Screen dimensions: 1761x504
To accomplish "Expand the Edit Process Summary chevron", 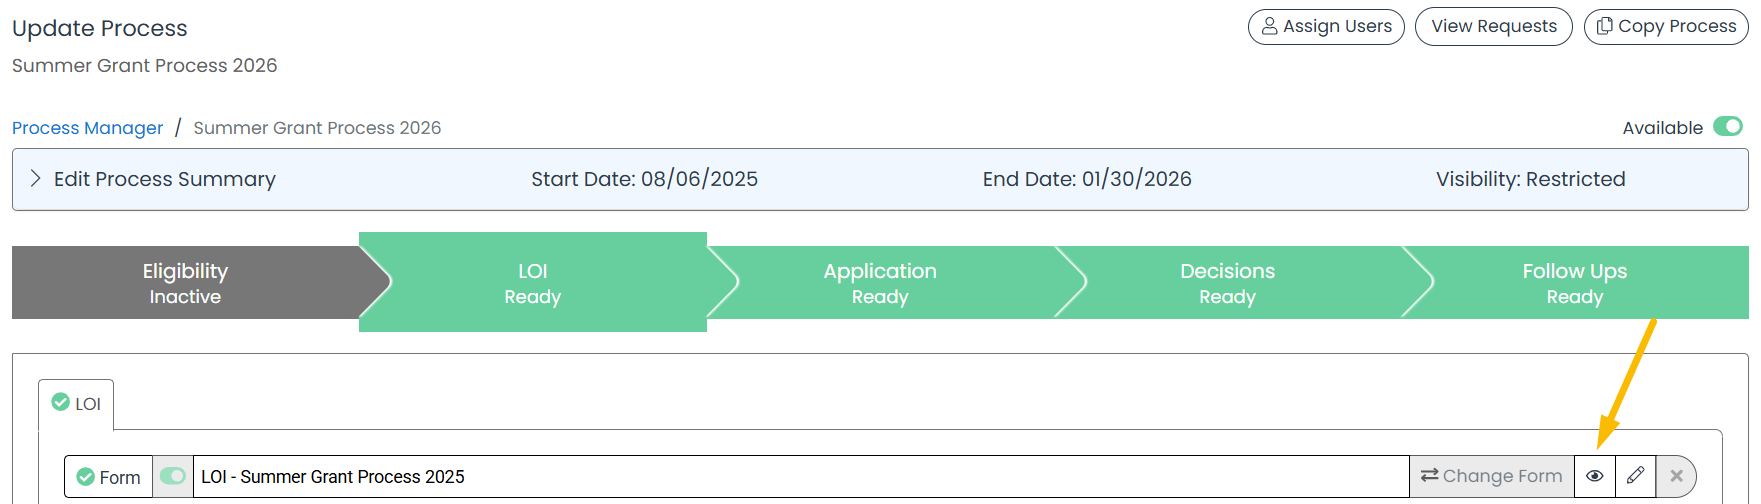I will tap(36, 178).
